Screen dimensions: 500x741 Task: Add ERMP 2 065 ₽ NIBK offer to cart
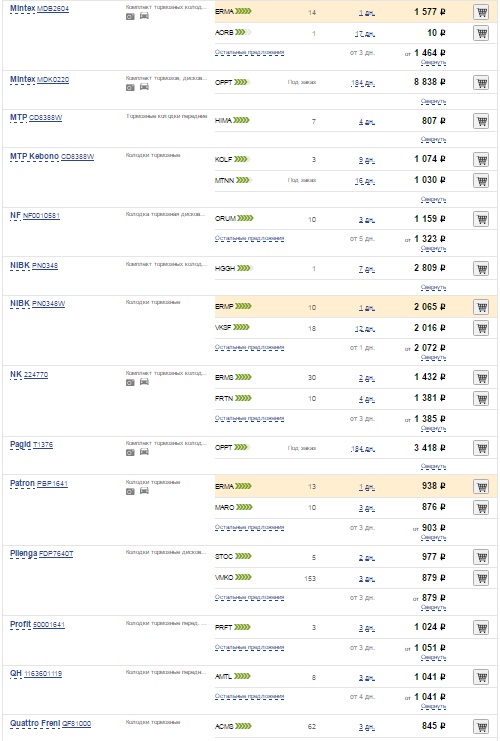[481, 307]
